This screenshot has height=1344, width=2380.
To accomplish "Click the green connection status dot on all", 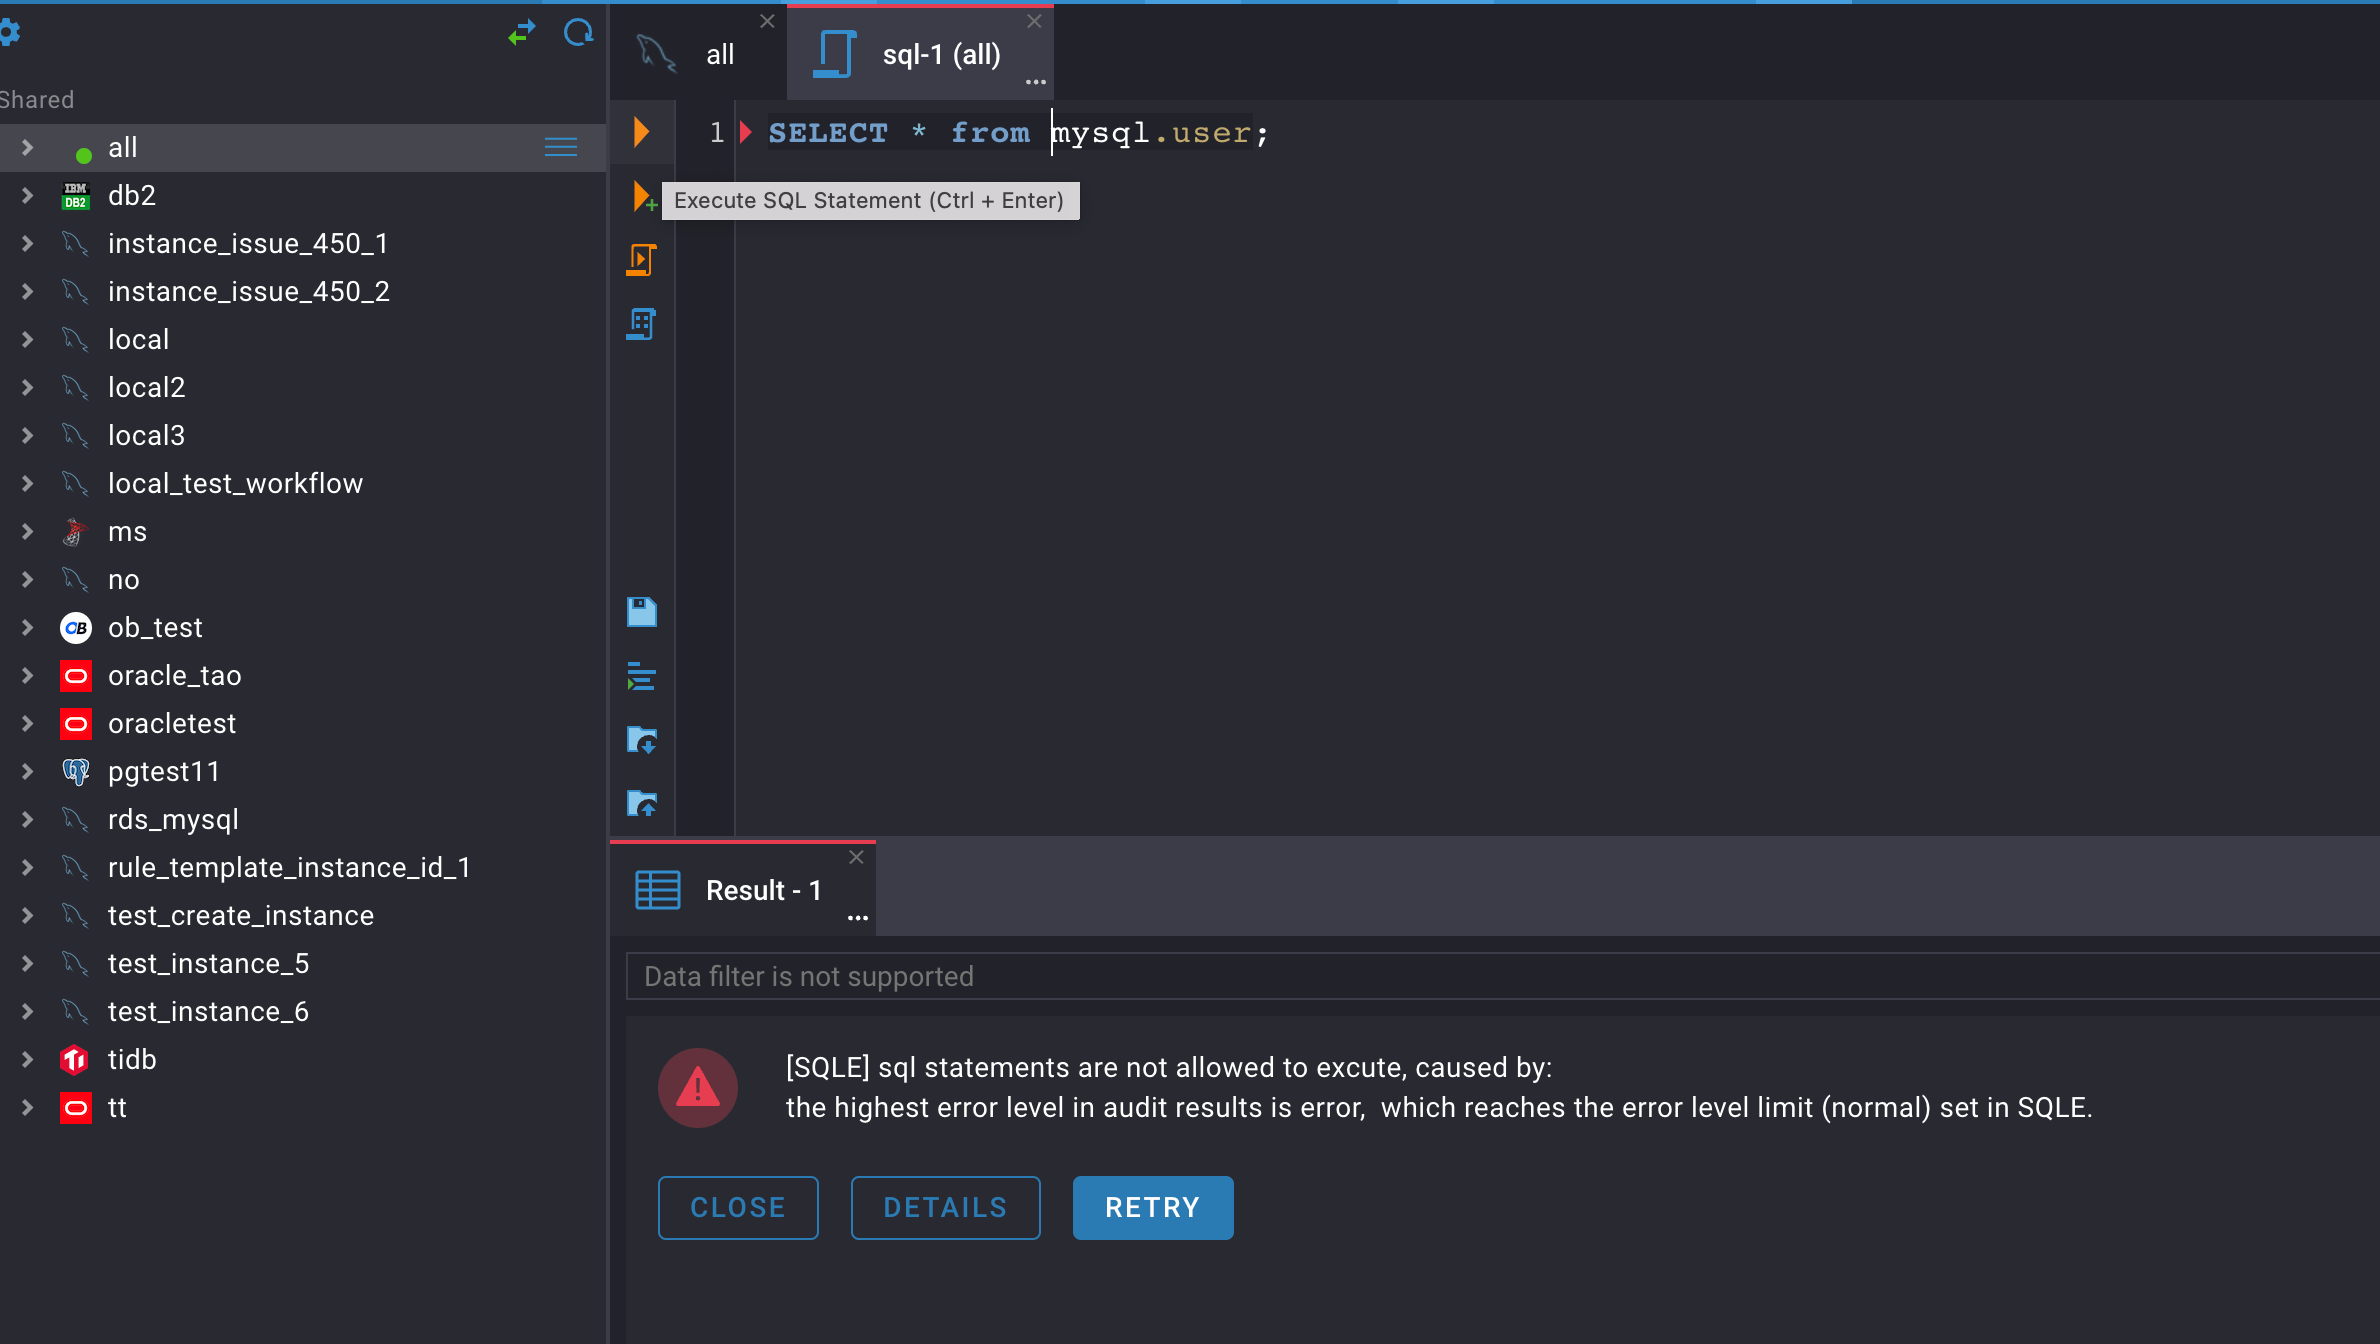I will 84,153.
